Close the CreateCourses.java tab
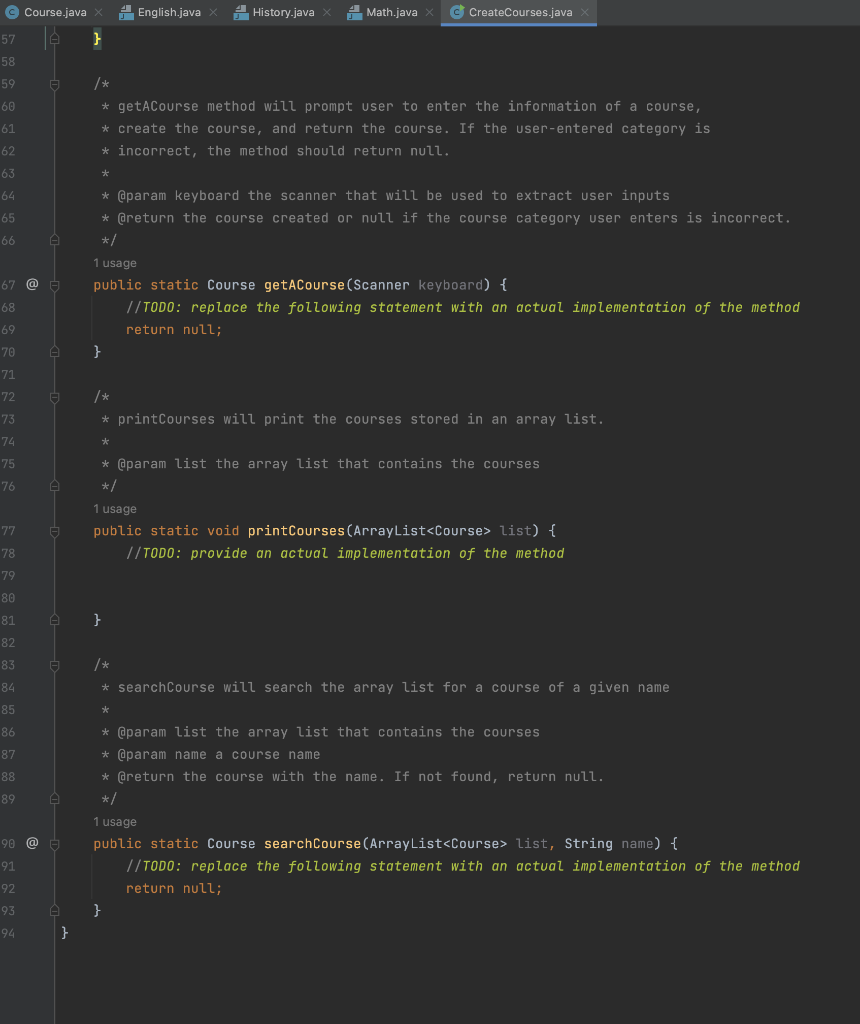This screenshot has width=860, height=1024. pos(585,12)
